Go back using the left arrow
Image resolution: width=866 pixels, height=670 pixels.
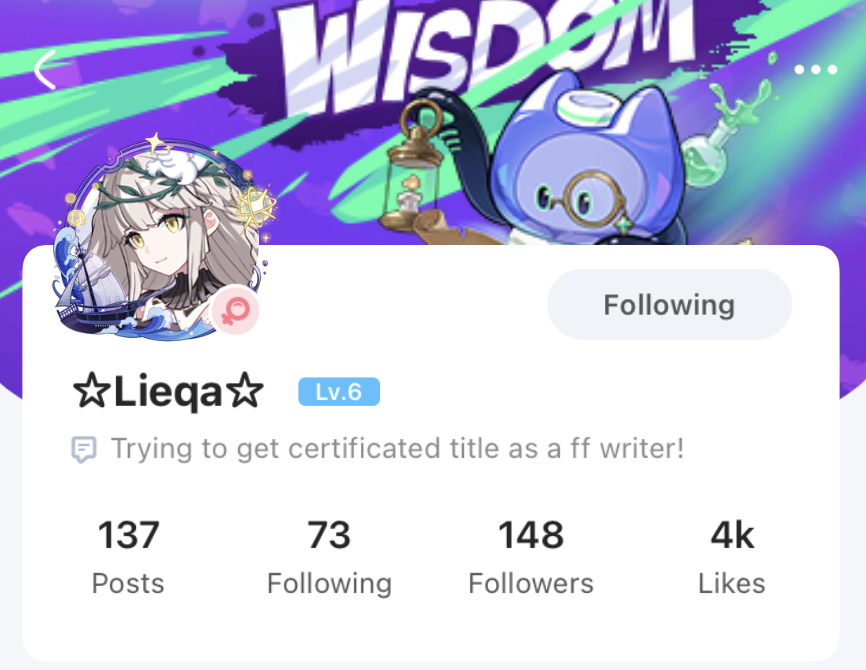tap(45, 70)
